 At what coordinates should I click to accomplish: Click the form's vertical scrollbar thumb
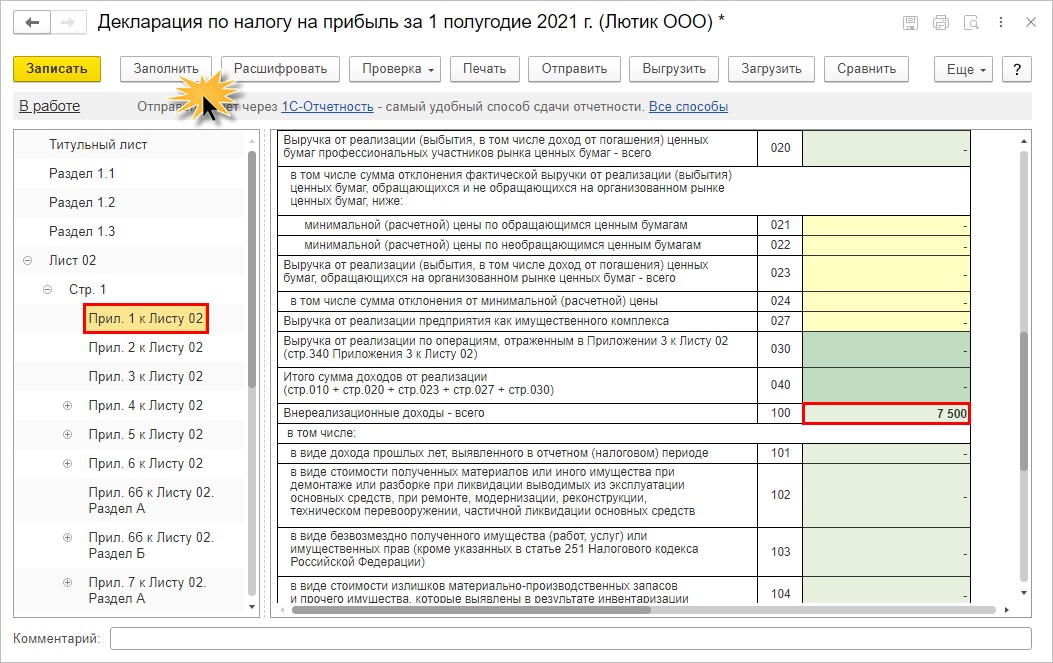(x=1023, y=400)
